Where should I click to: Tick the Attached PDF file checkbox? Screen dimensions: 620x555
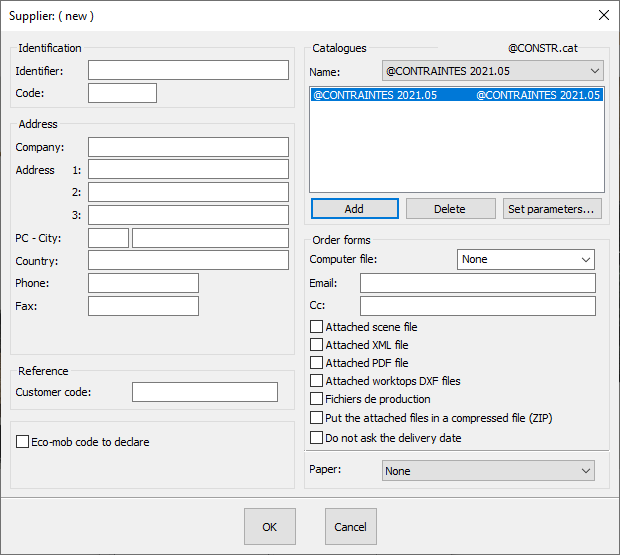click(317, 363)
